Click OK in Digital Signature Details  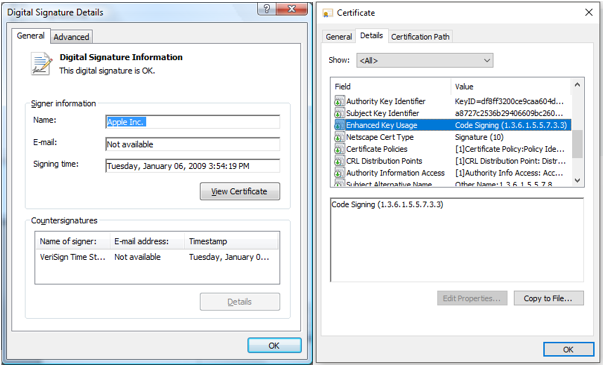(x=274, y=346)
